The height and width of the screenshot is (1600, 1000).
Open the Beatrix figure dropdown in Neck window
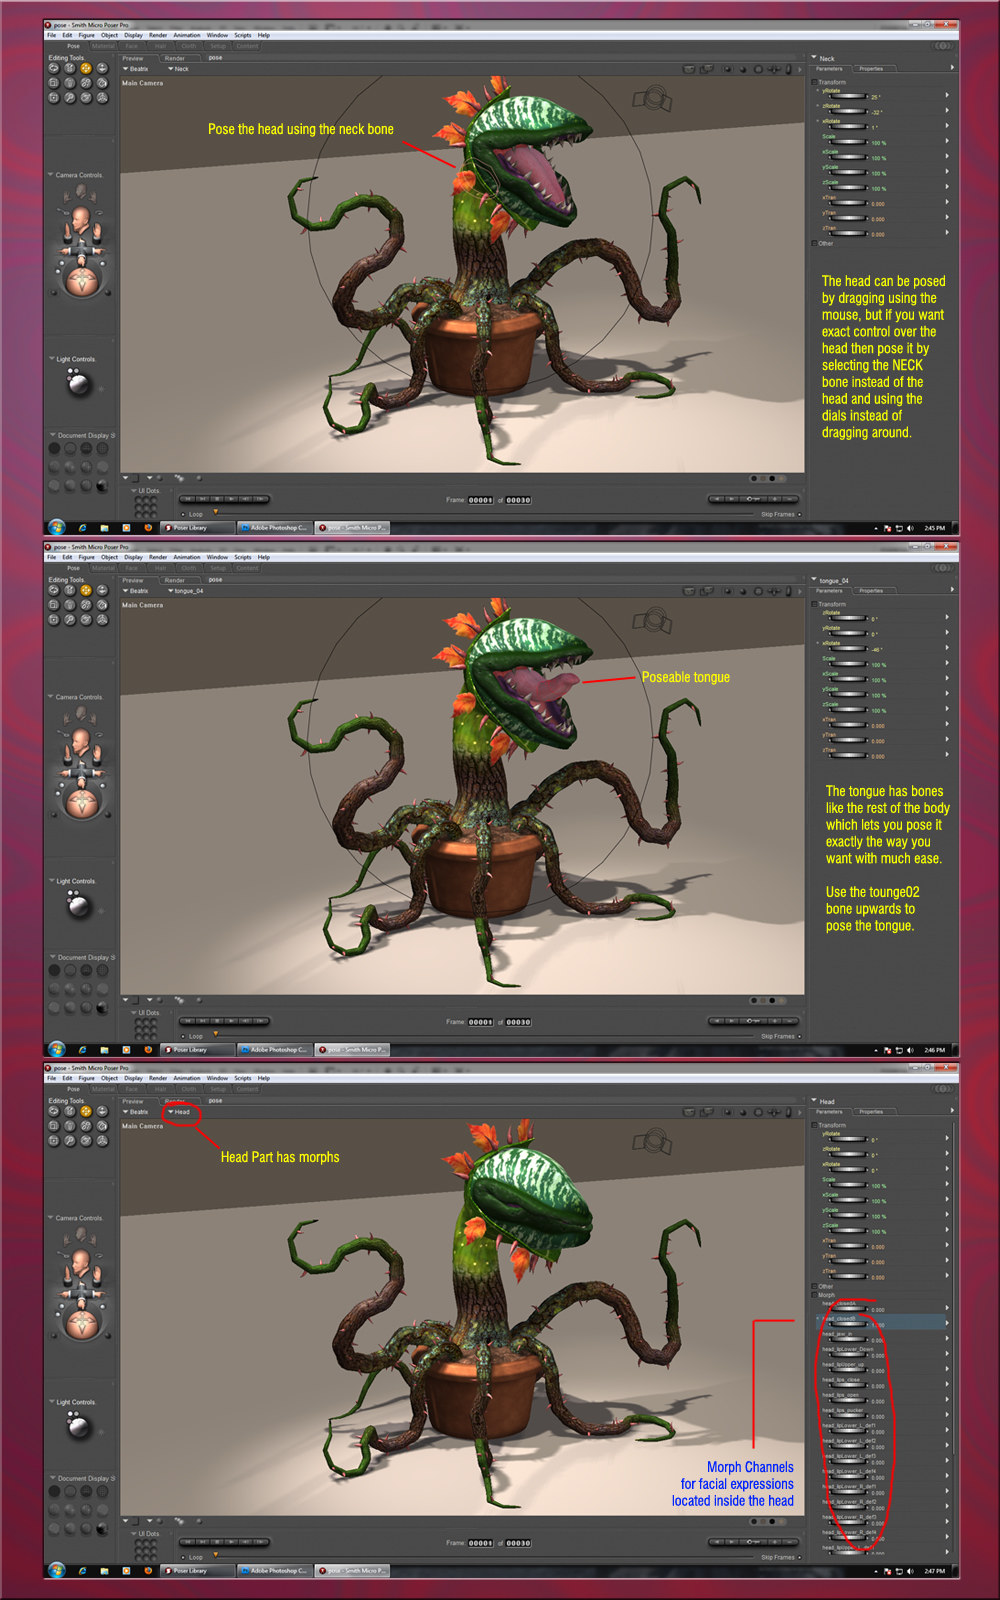tap(136, 69)
